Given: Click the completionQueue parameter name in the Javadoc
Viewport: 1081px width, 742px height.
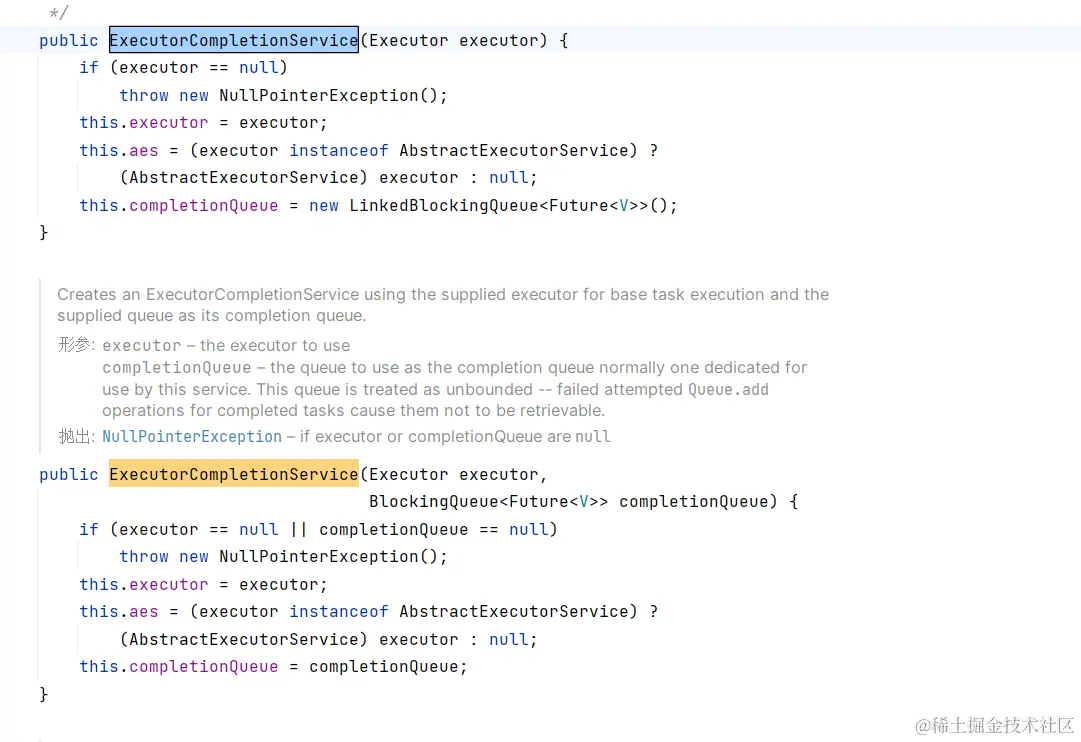Looking at the screenshot, I should click(x=176, y=368).
